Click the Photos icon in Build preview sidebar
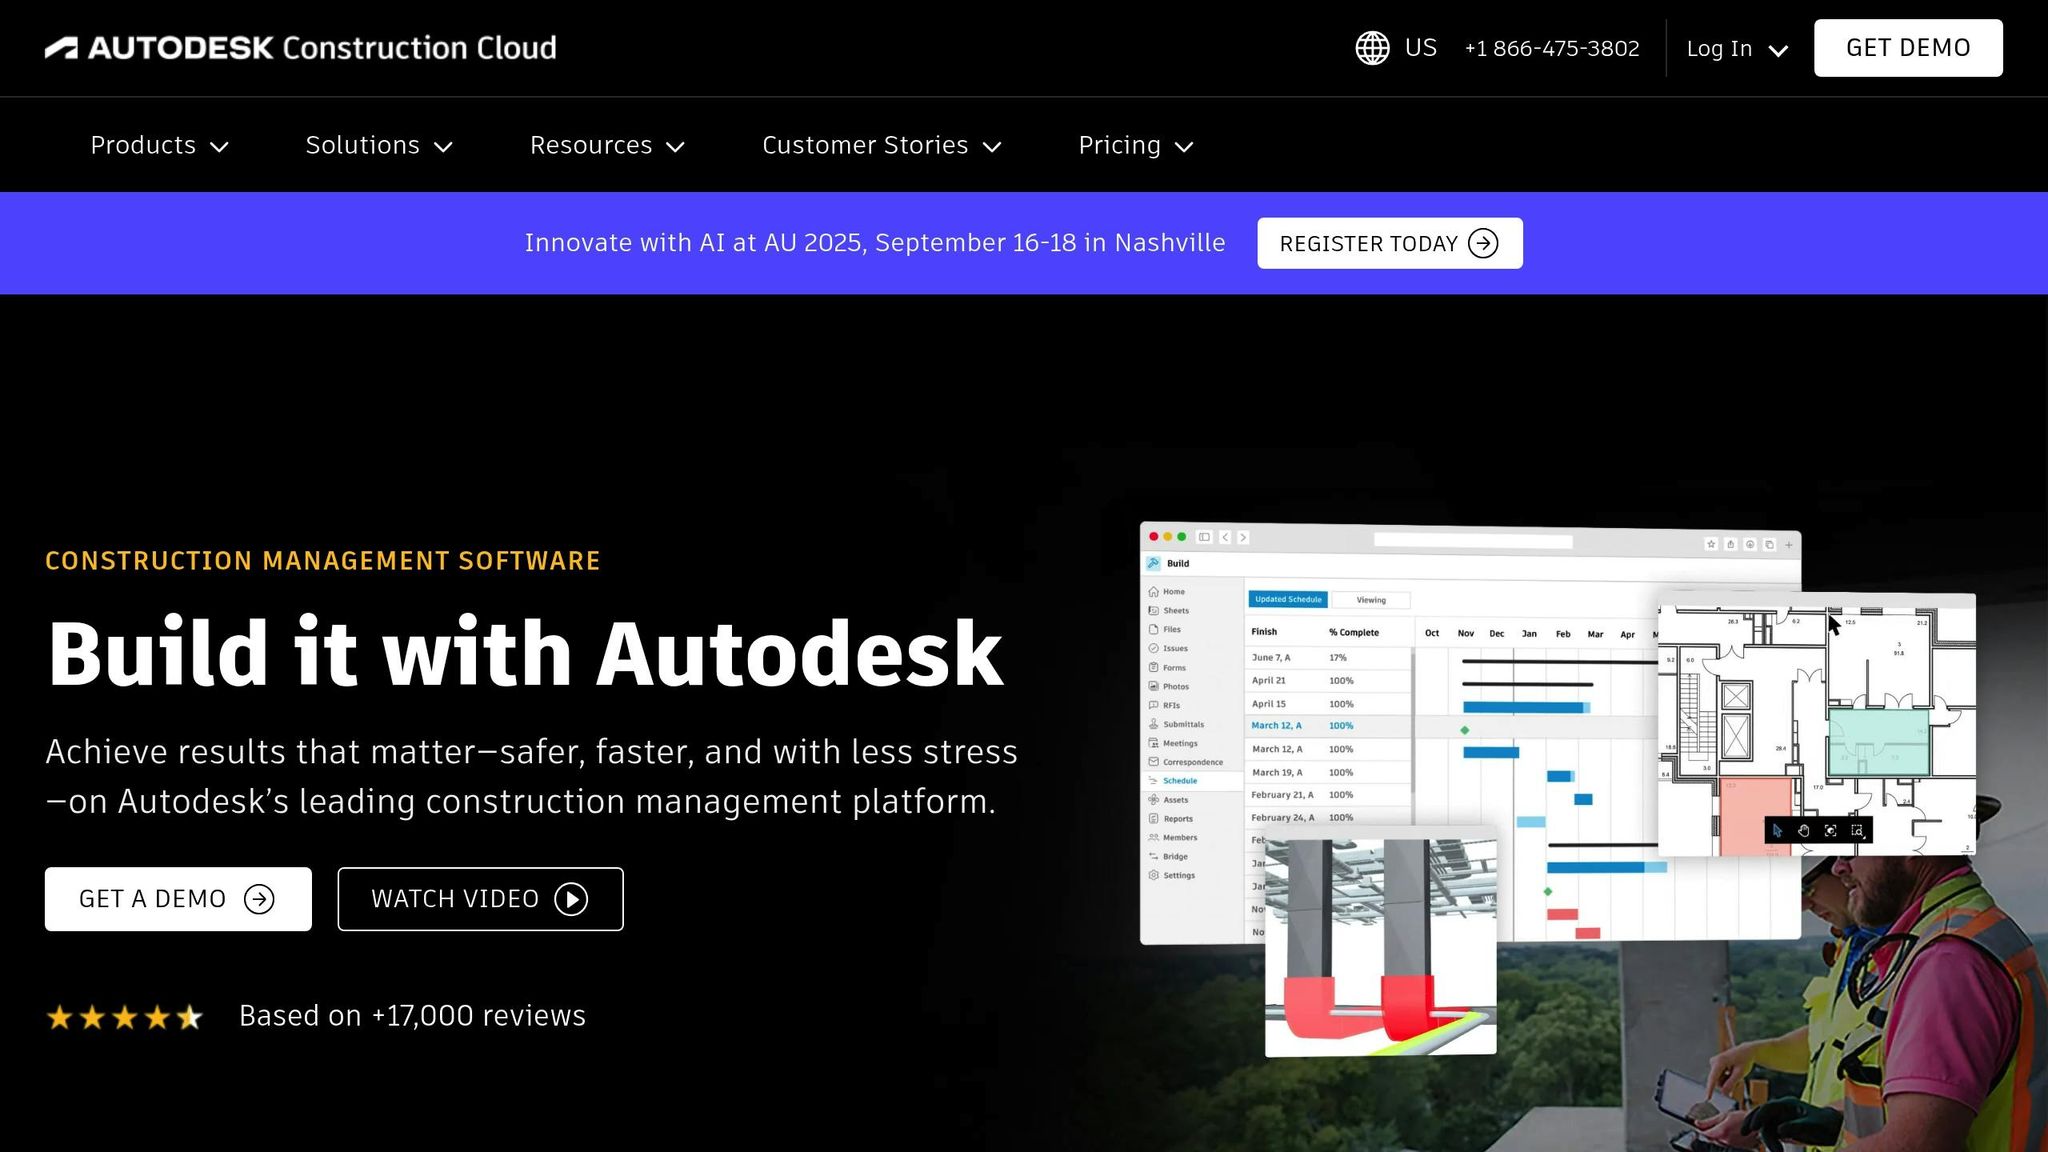The height and width of the screenshot is (1152, 2048). [x=1153, y=687]
